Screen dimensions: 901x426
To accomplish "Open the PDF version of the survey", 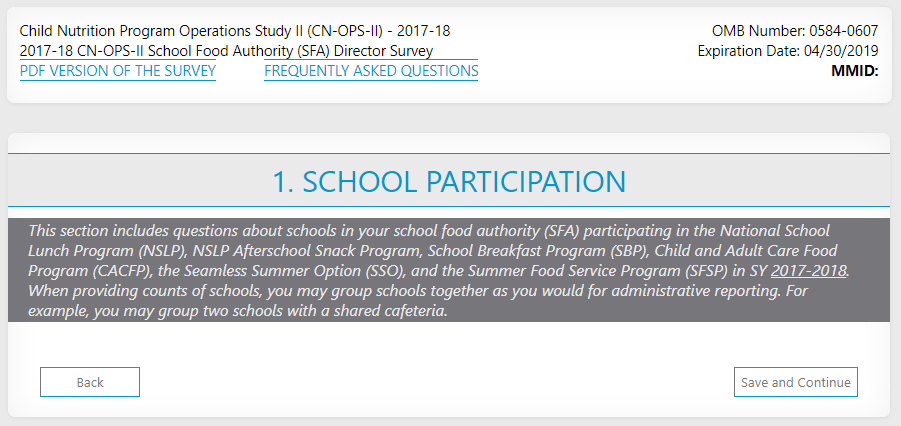I will (x=118, y=71).
